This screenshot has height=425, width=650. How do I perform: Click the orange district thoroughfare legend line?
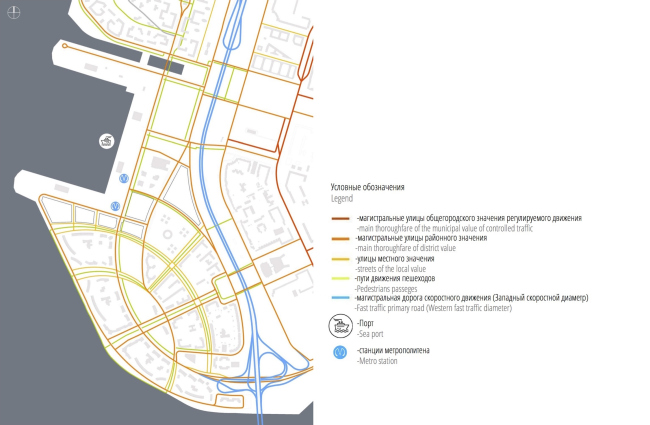(x=342, y=238)
